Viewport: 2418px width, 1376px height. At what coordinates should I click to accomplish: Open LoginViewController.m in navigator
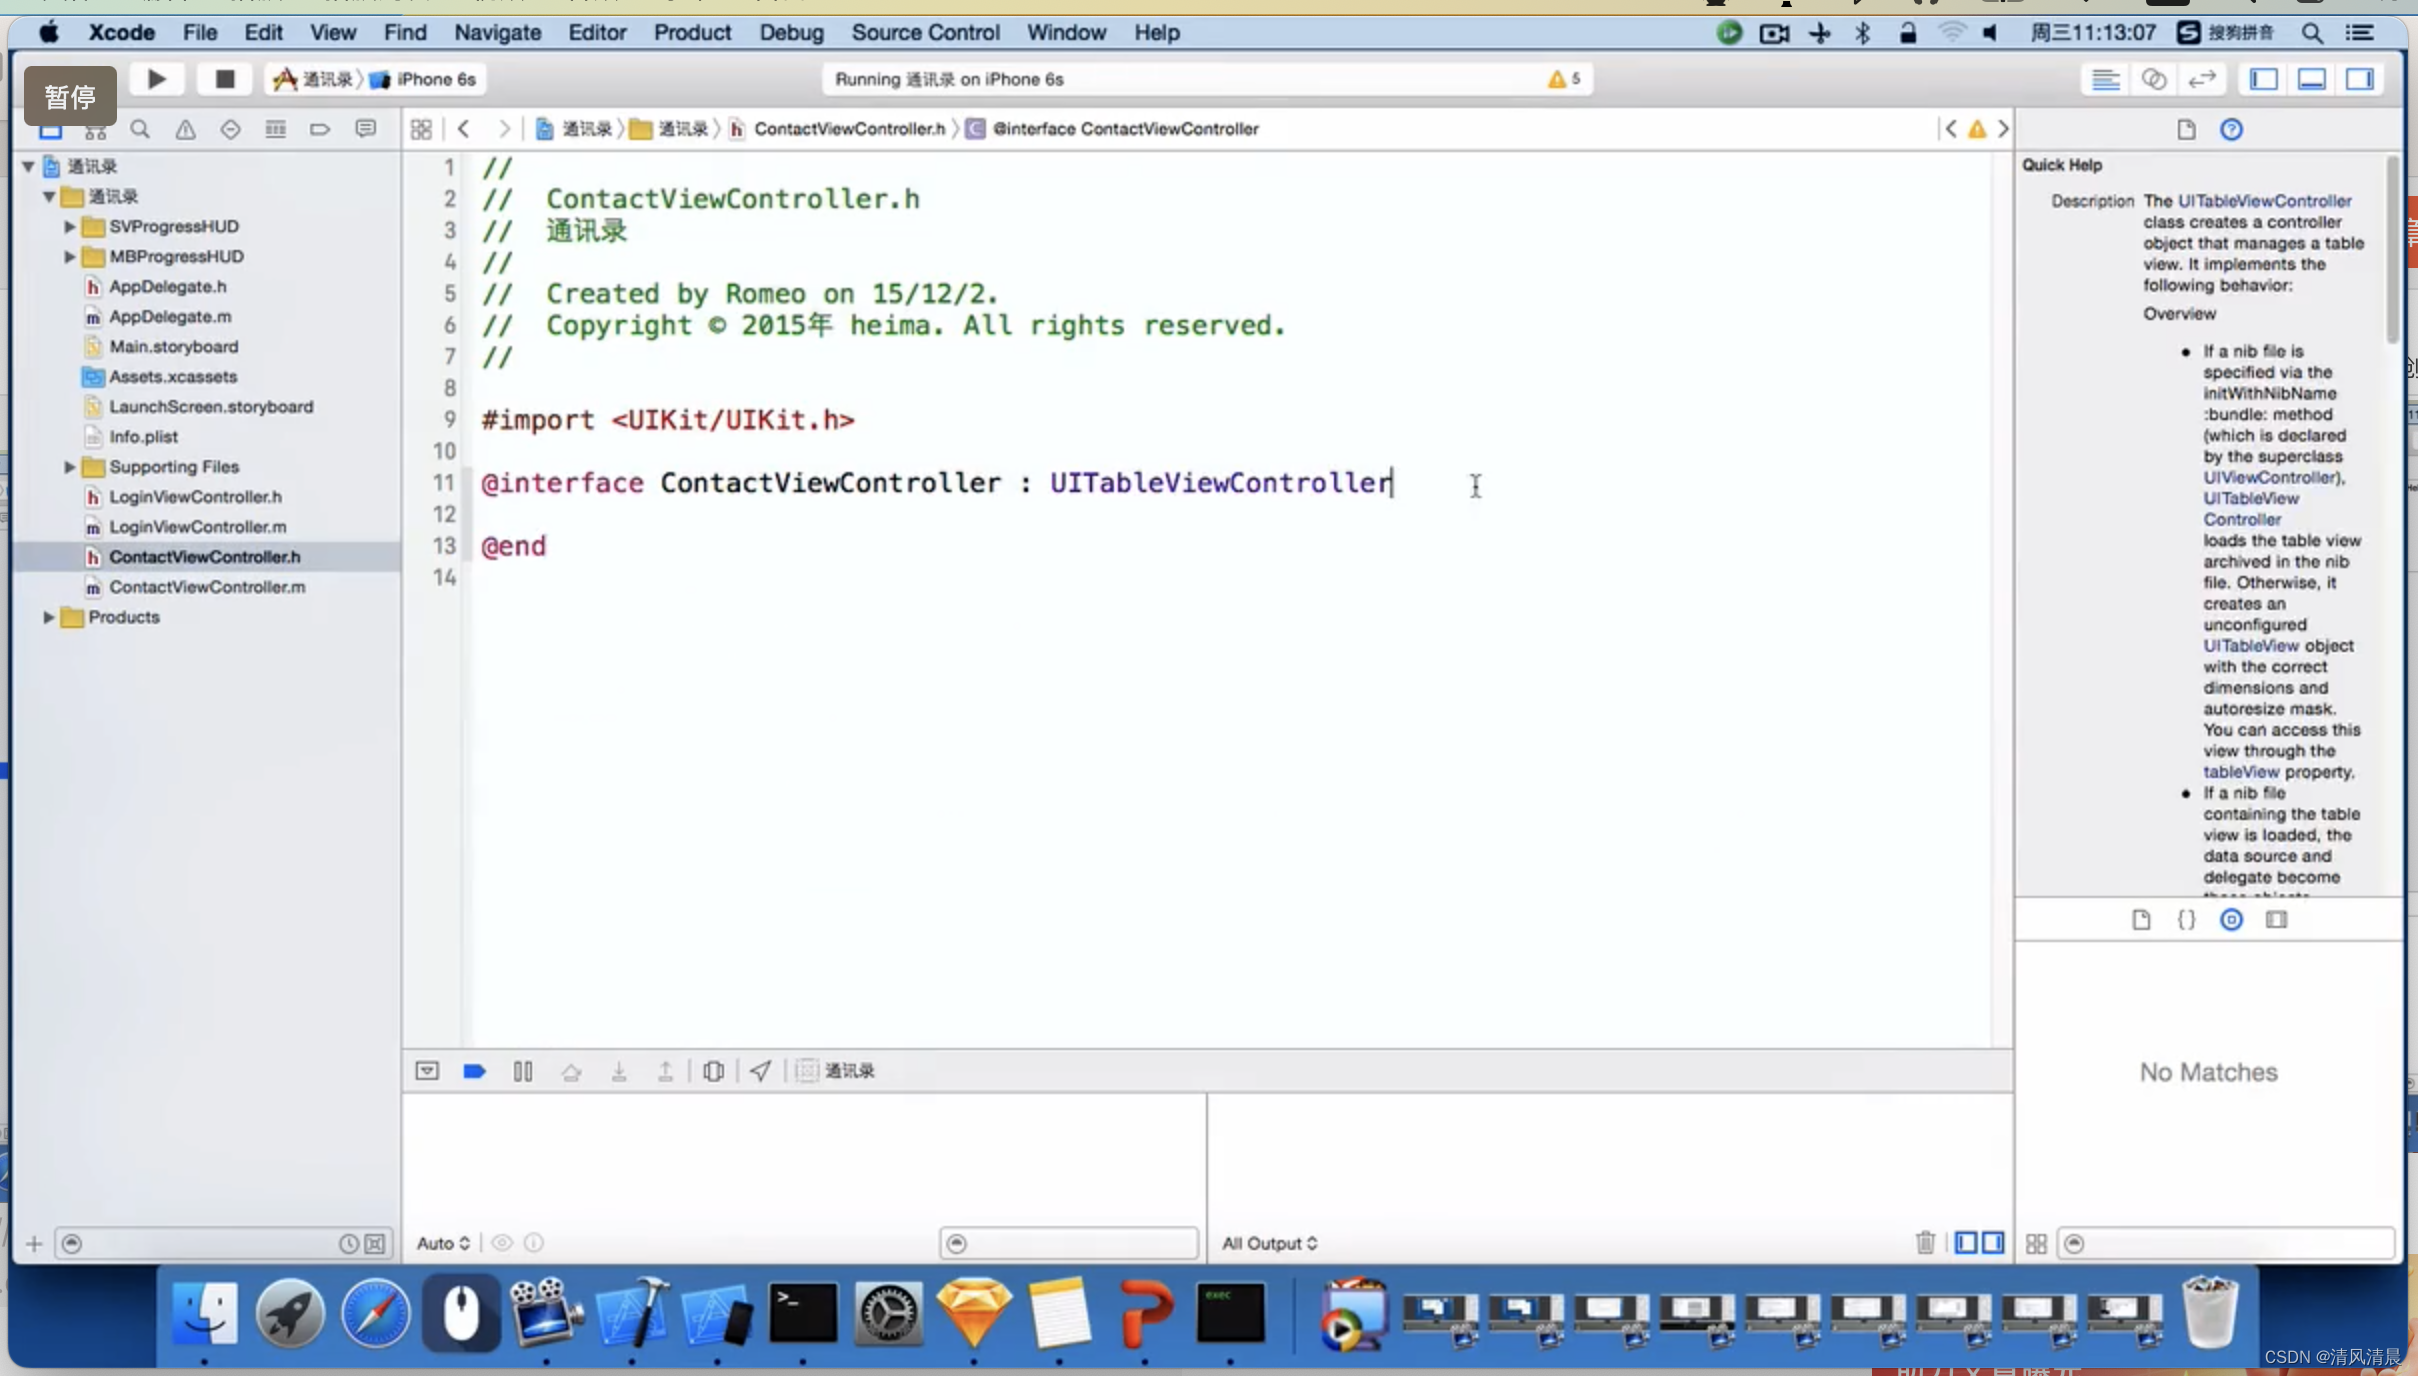click(x=198, y=527)
